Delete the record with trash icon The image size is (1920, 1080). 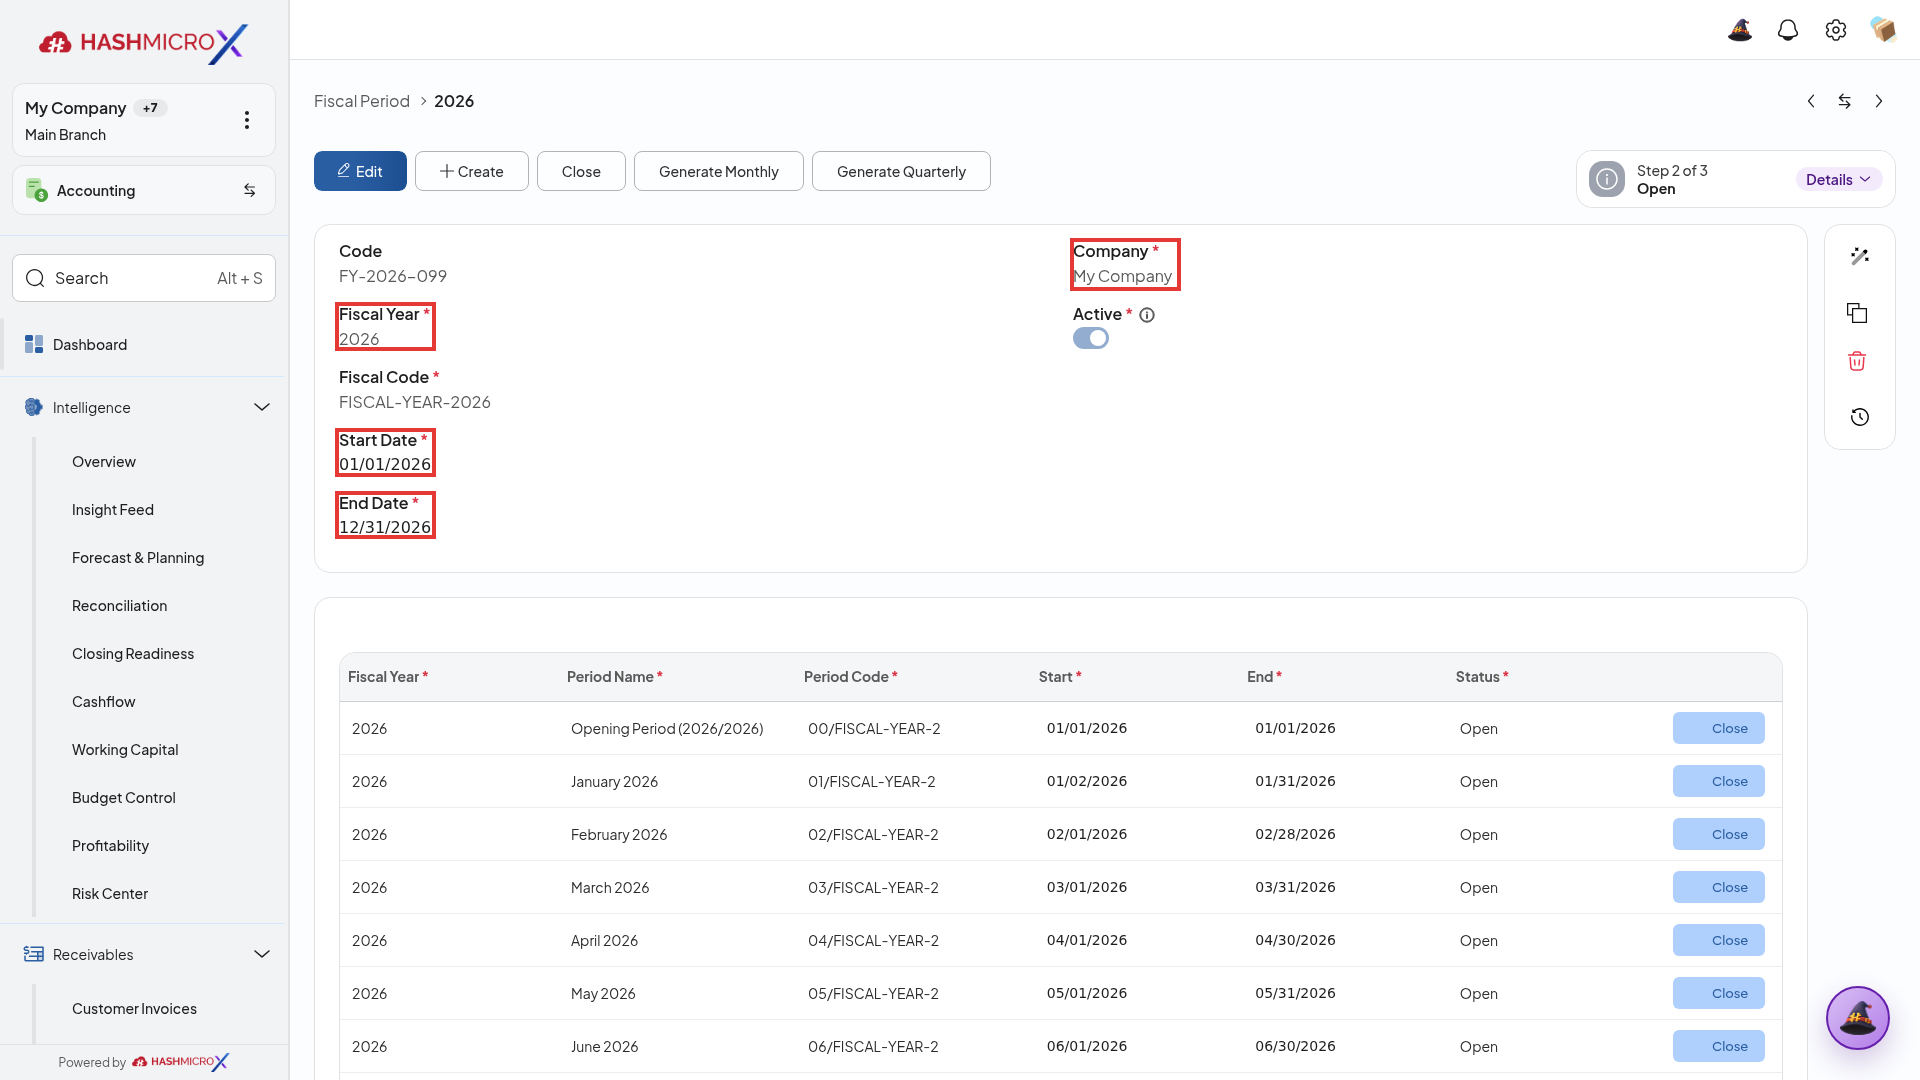1857,361
